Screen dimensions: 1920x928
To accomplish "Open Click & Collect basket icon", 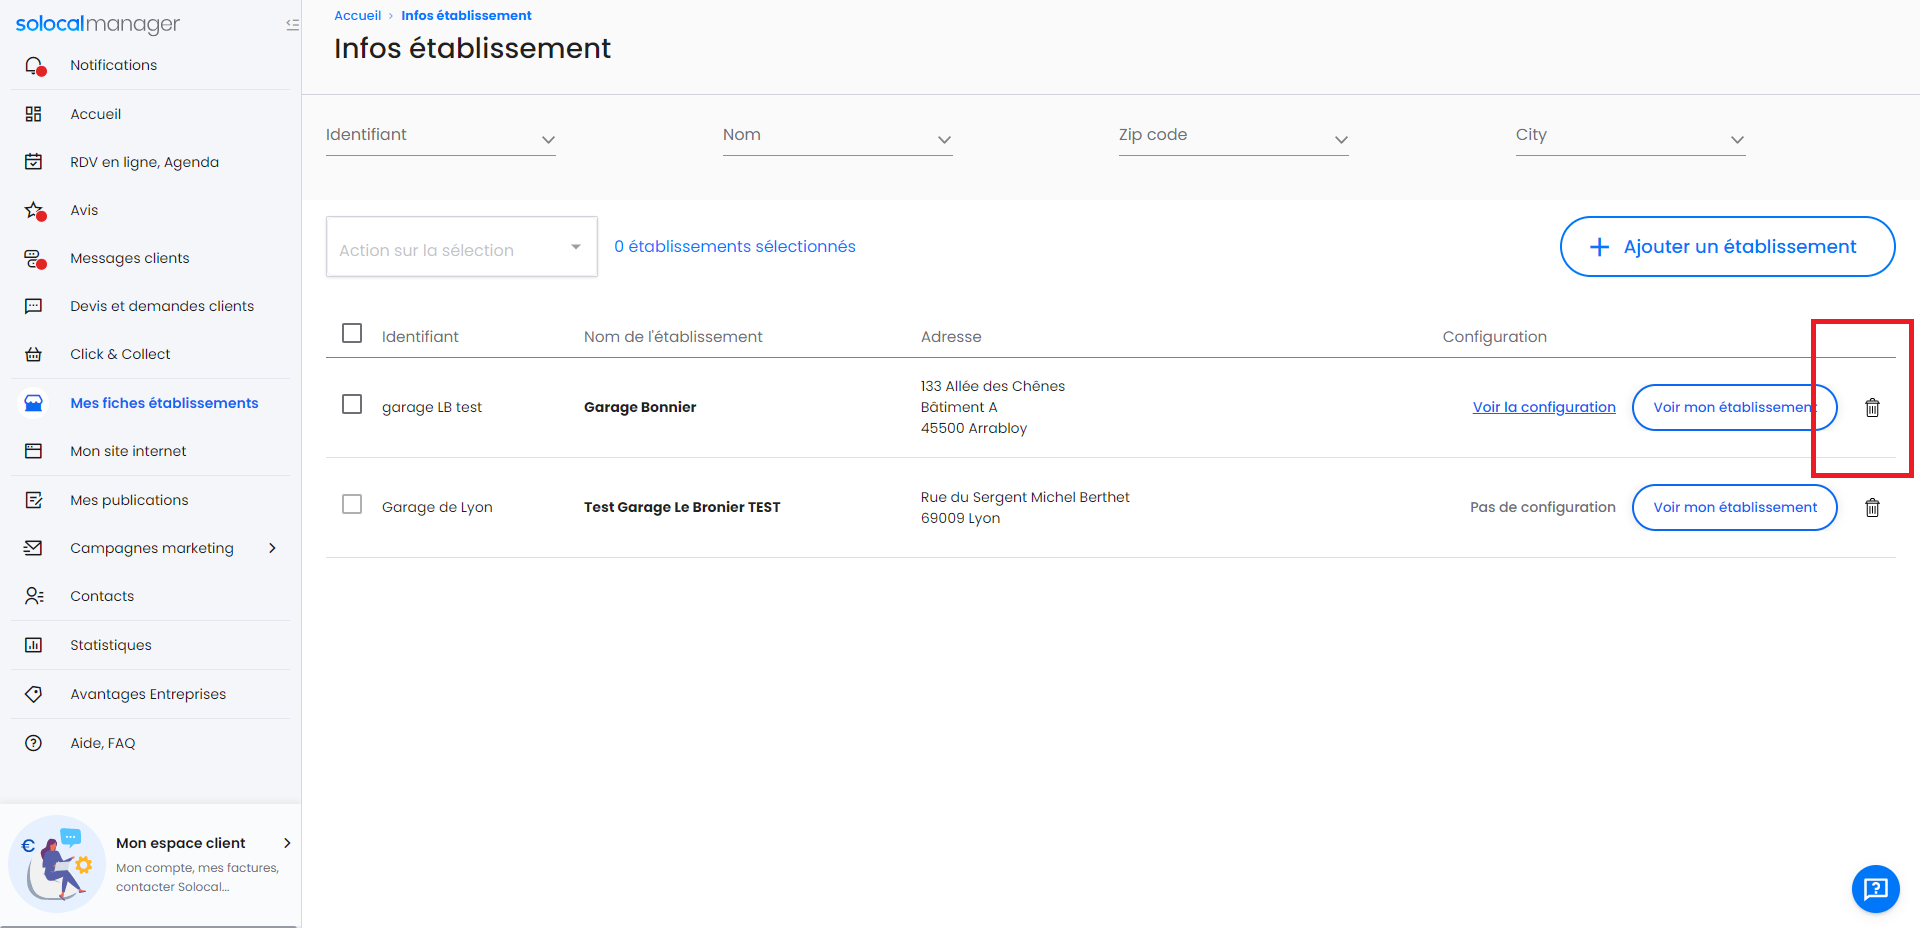I will pos(34,355).
